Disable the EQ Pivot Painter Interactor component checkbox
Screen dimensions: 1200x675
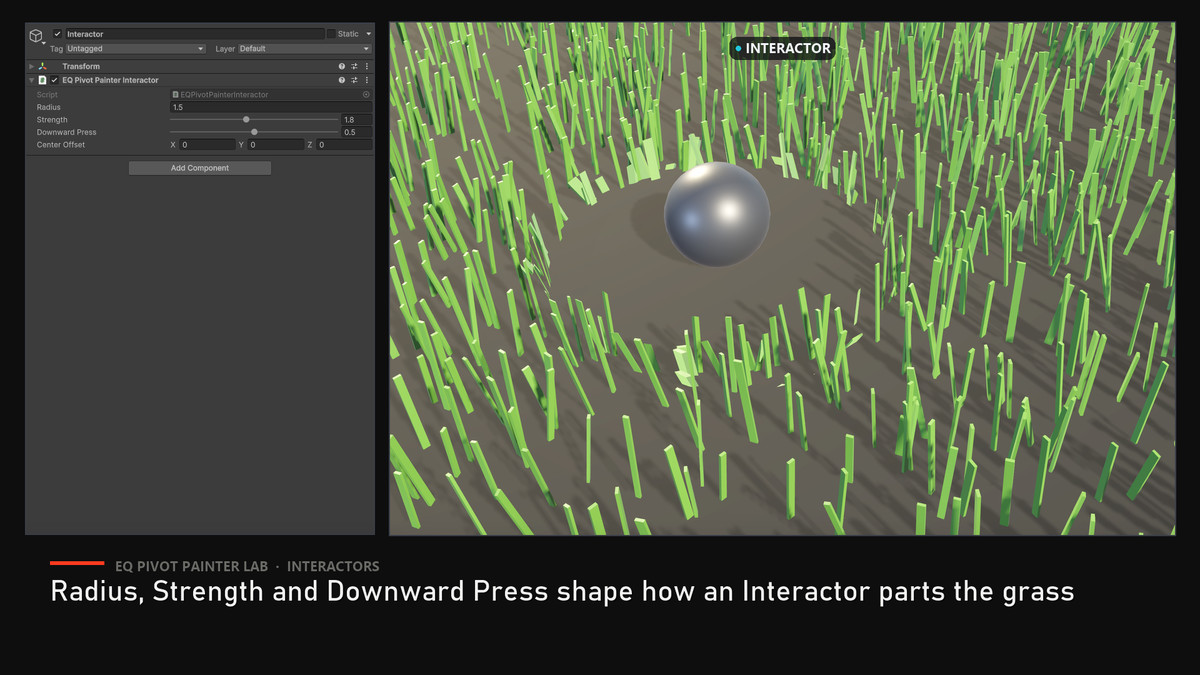[54, 80]
